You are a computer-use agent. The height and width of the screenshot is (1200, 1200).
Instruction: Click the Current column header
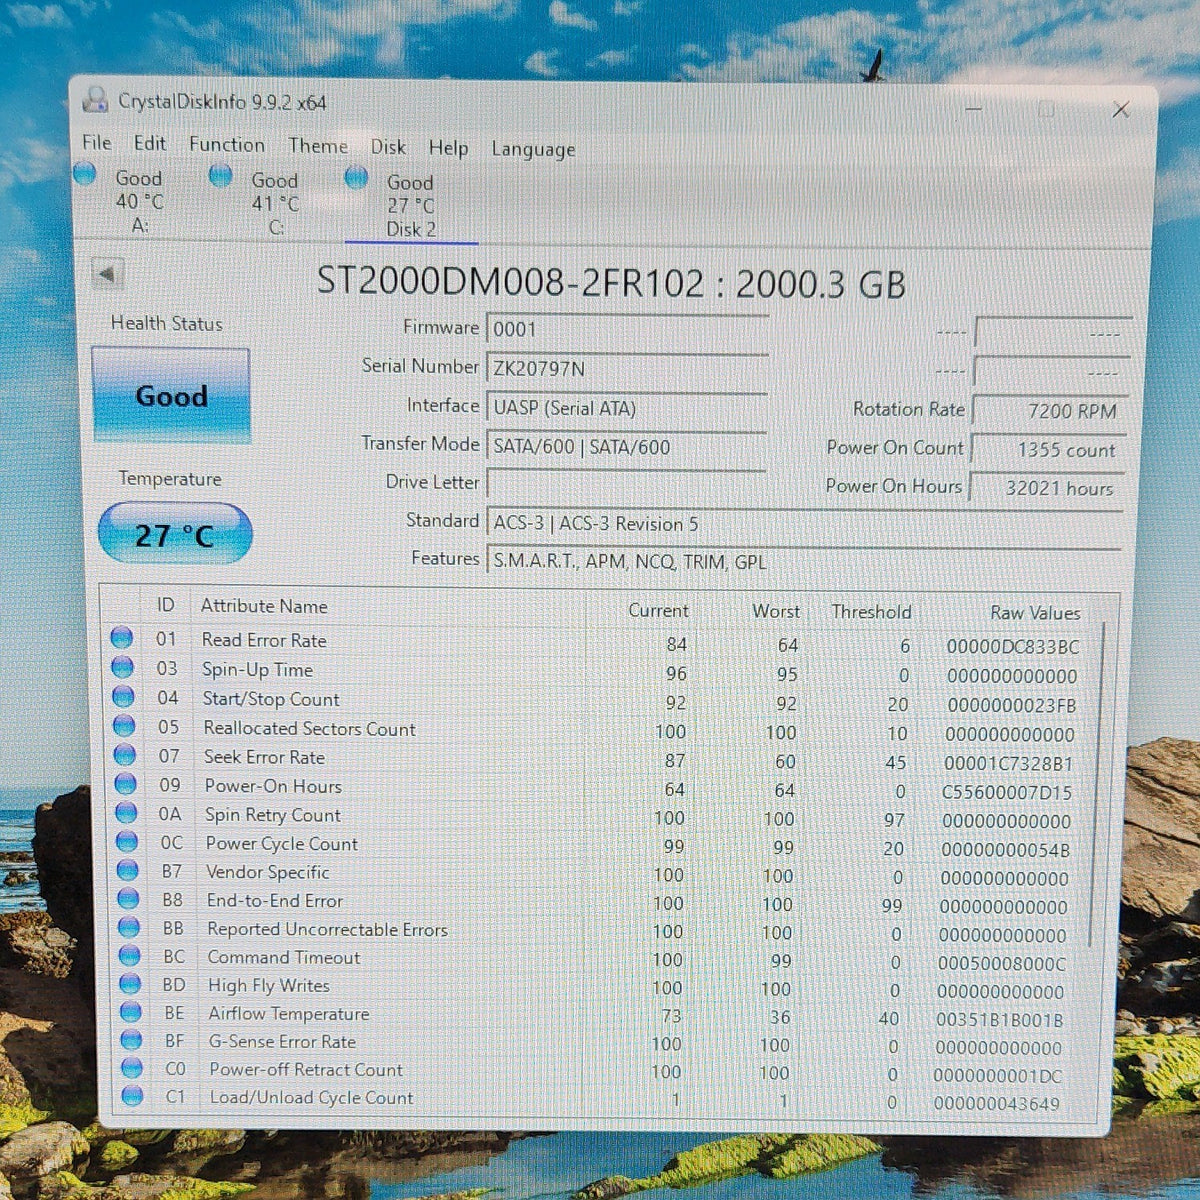click(x=658, y=610)
